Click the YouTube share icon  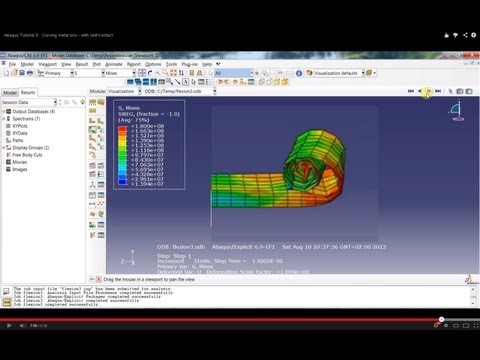click(465, 35)
